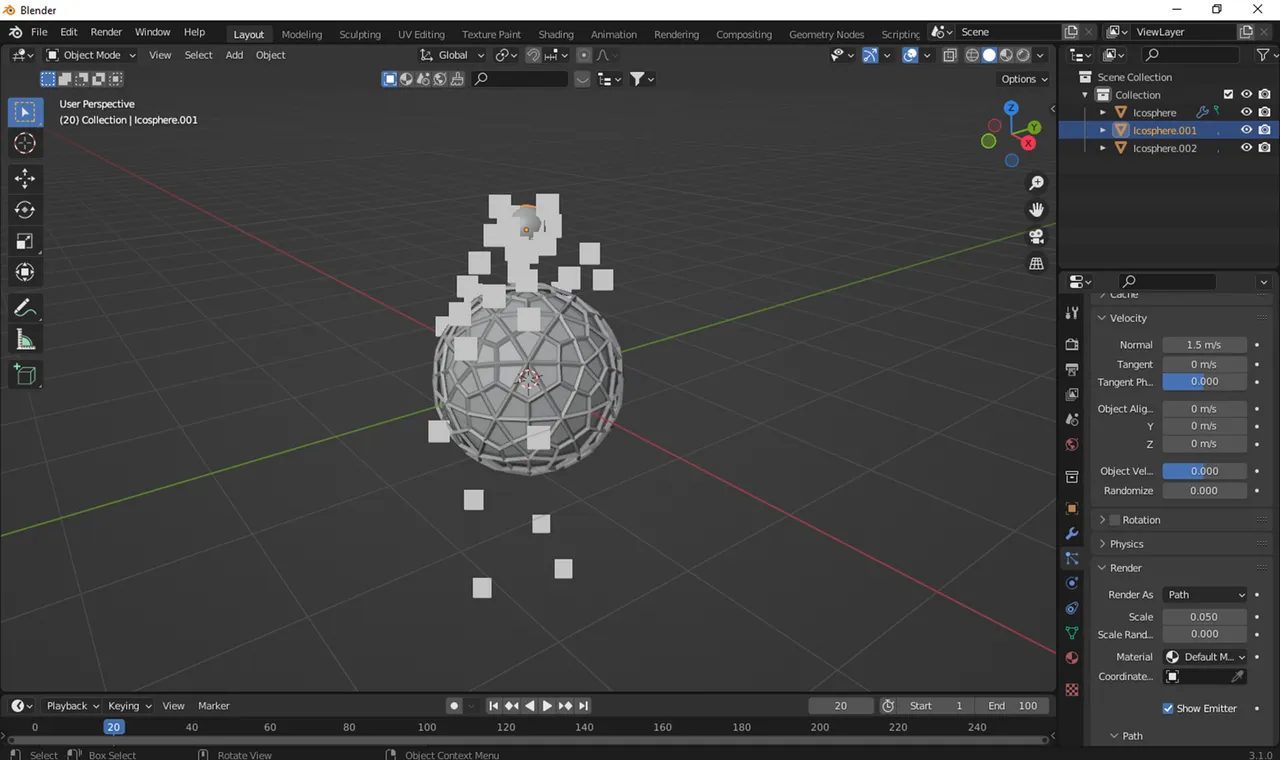Toggle X-ray viewport mode
The height and width of the screenshot is (760, 1280).
(950, 55)
